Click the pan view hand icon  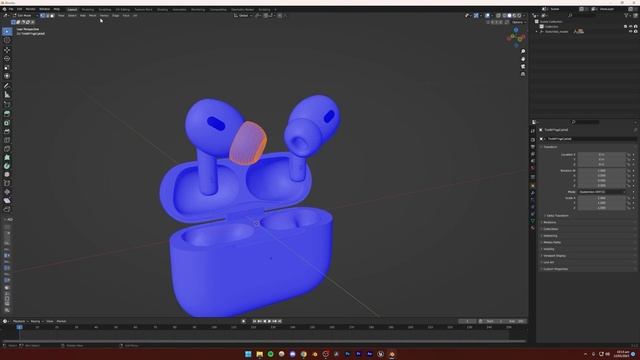tap(523, 59)
